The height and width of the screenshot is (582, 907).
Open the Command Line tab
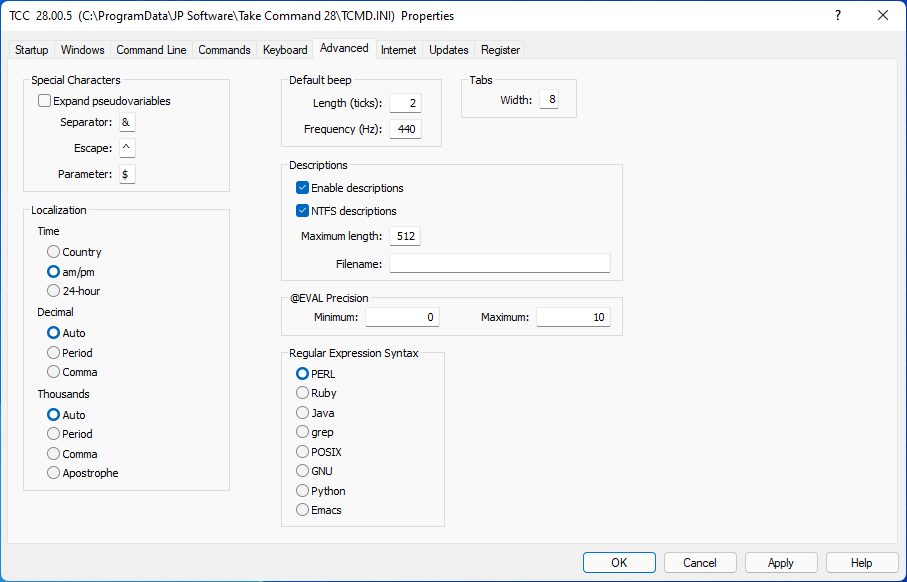[151, 50]
